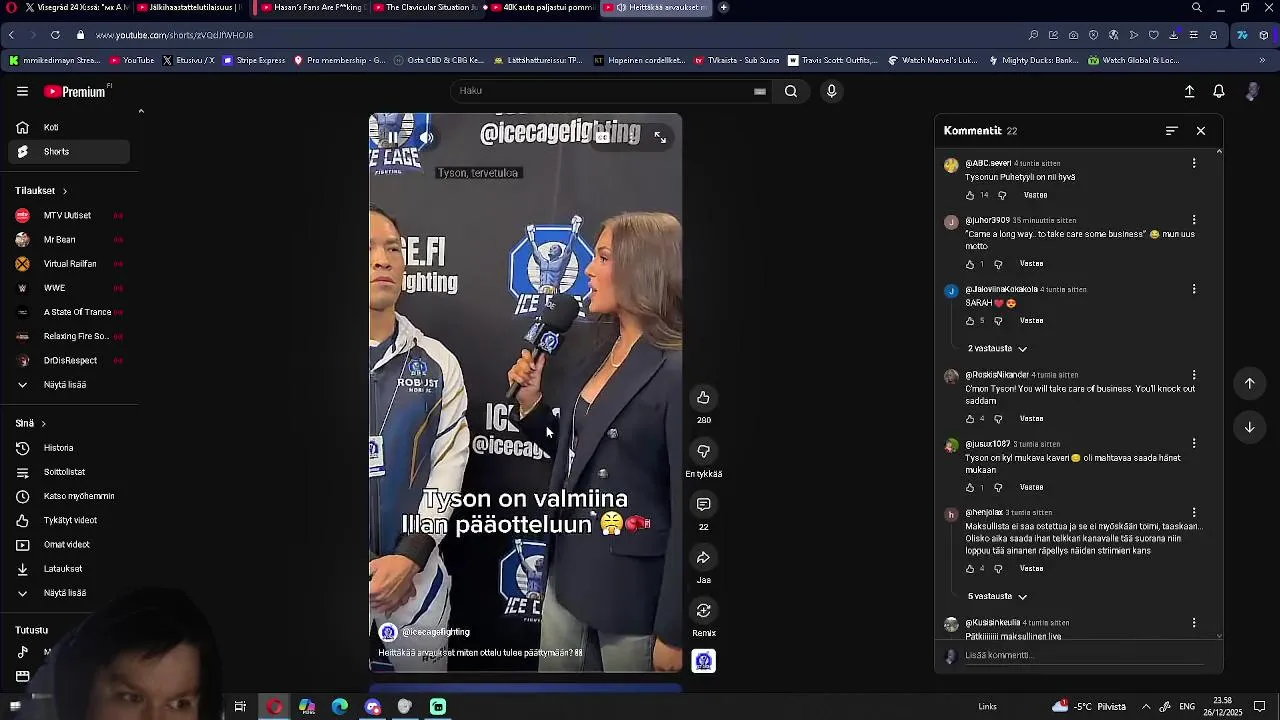This screenshot has height=720, width=1280.
Task: Open the account avatar menu
Action: [1252, 91]
